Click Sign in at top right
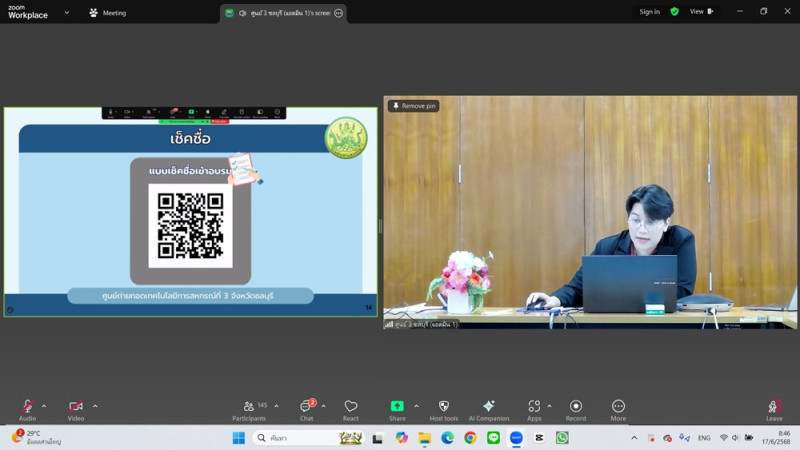The width and height of the screenshot is (800, 450). tap(649, 12)
